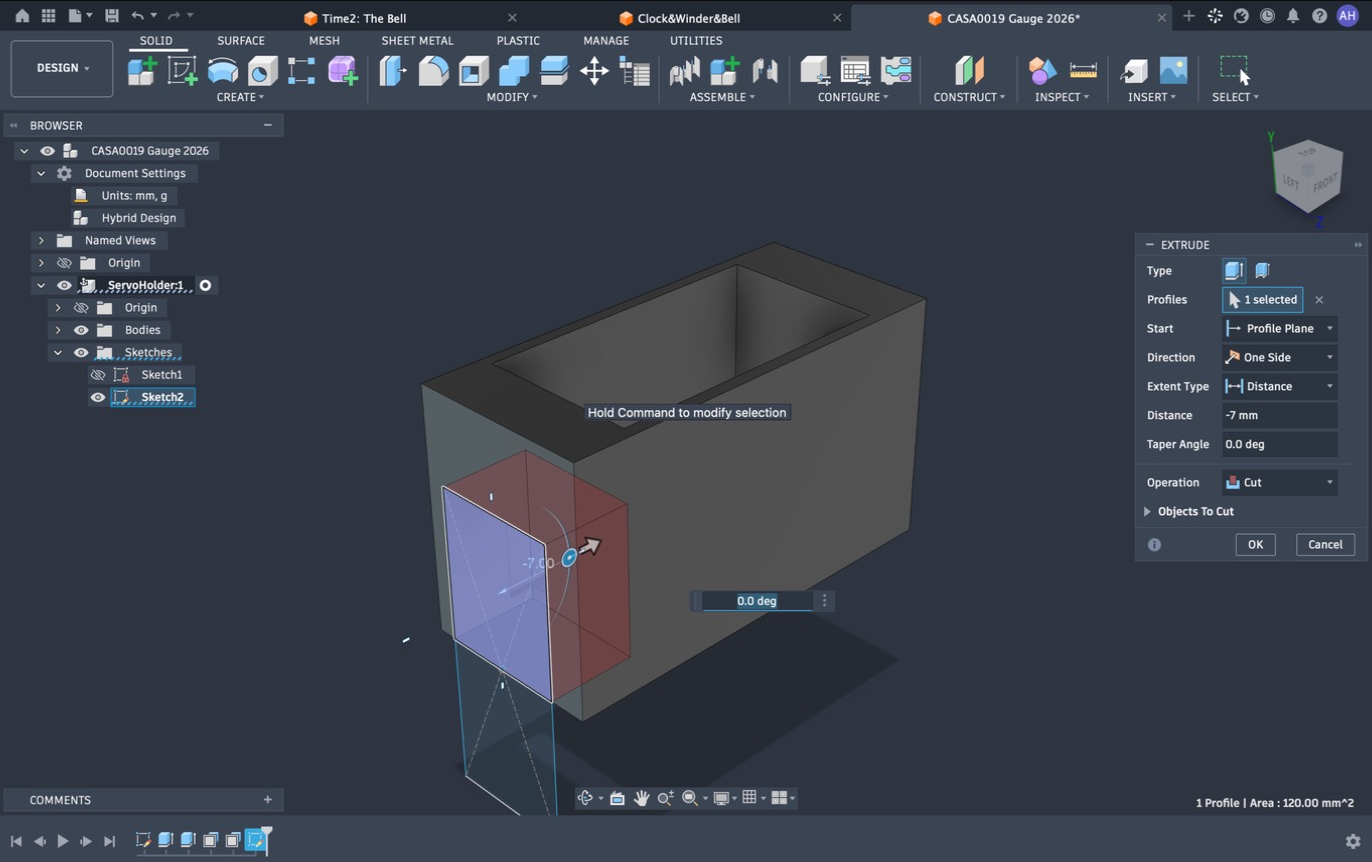Click the Move/Copy arrows icon
This screenshot has width=1372, height=862.
[594, 70]
